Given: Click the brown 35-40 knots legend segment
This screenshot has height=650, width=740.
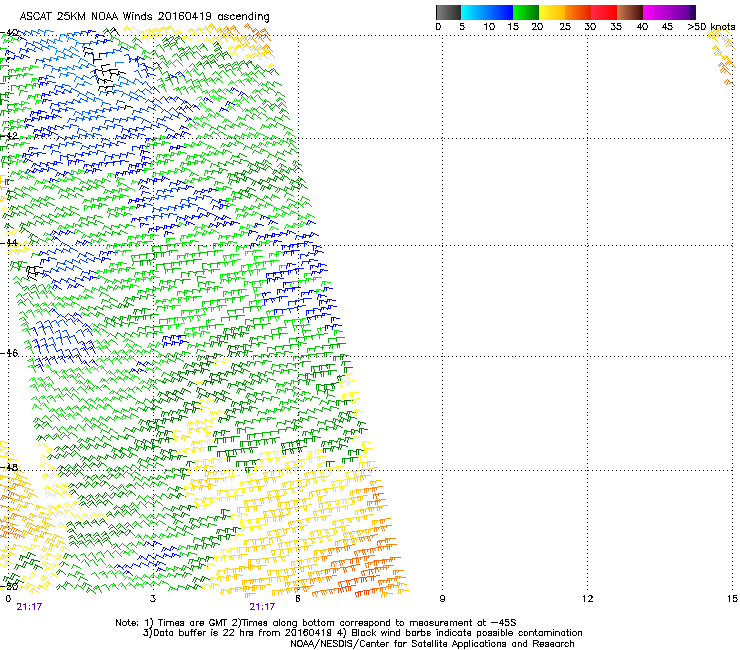Looking at the screenshot, I should click(630, 12).
